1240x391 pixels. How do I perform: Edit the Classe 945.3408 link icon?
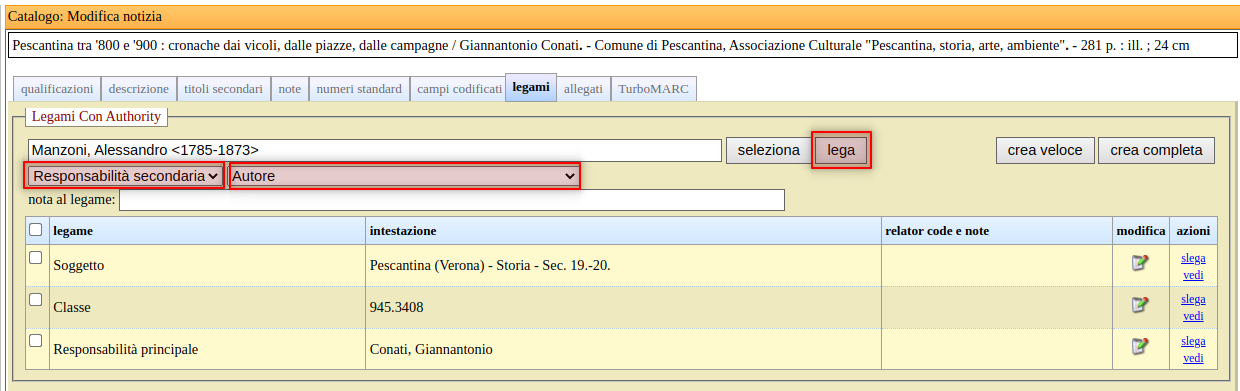pos(1140,305)
